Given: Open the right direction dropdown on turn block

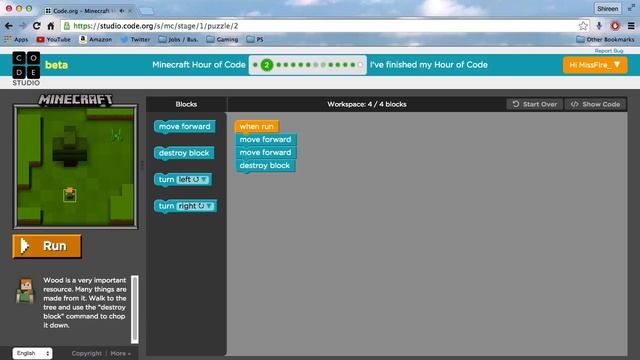Looking at the screenshot, I should coord(195,206).
